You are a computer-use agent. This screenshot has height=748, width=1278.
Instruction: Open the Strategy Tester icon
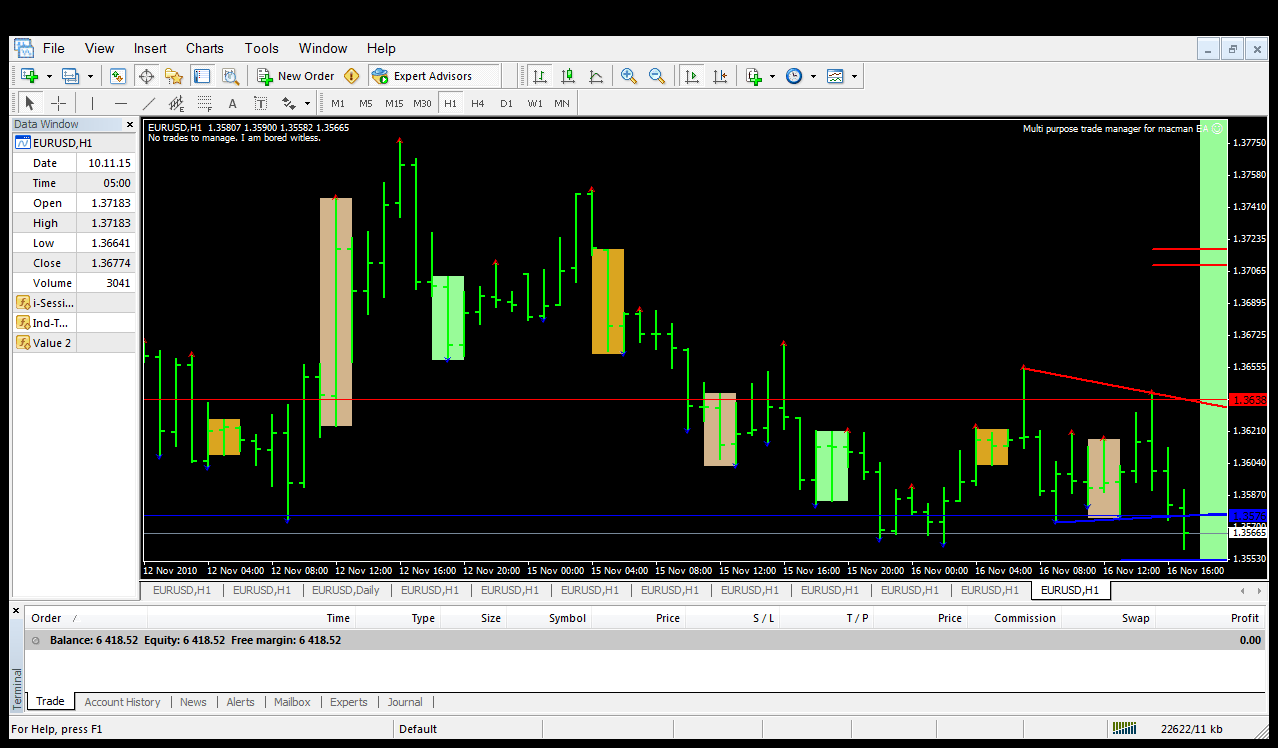tap(230, 76)
